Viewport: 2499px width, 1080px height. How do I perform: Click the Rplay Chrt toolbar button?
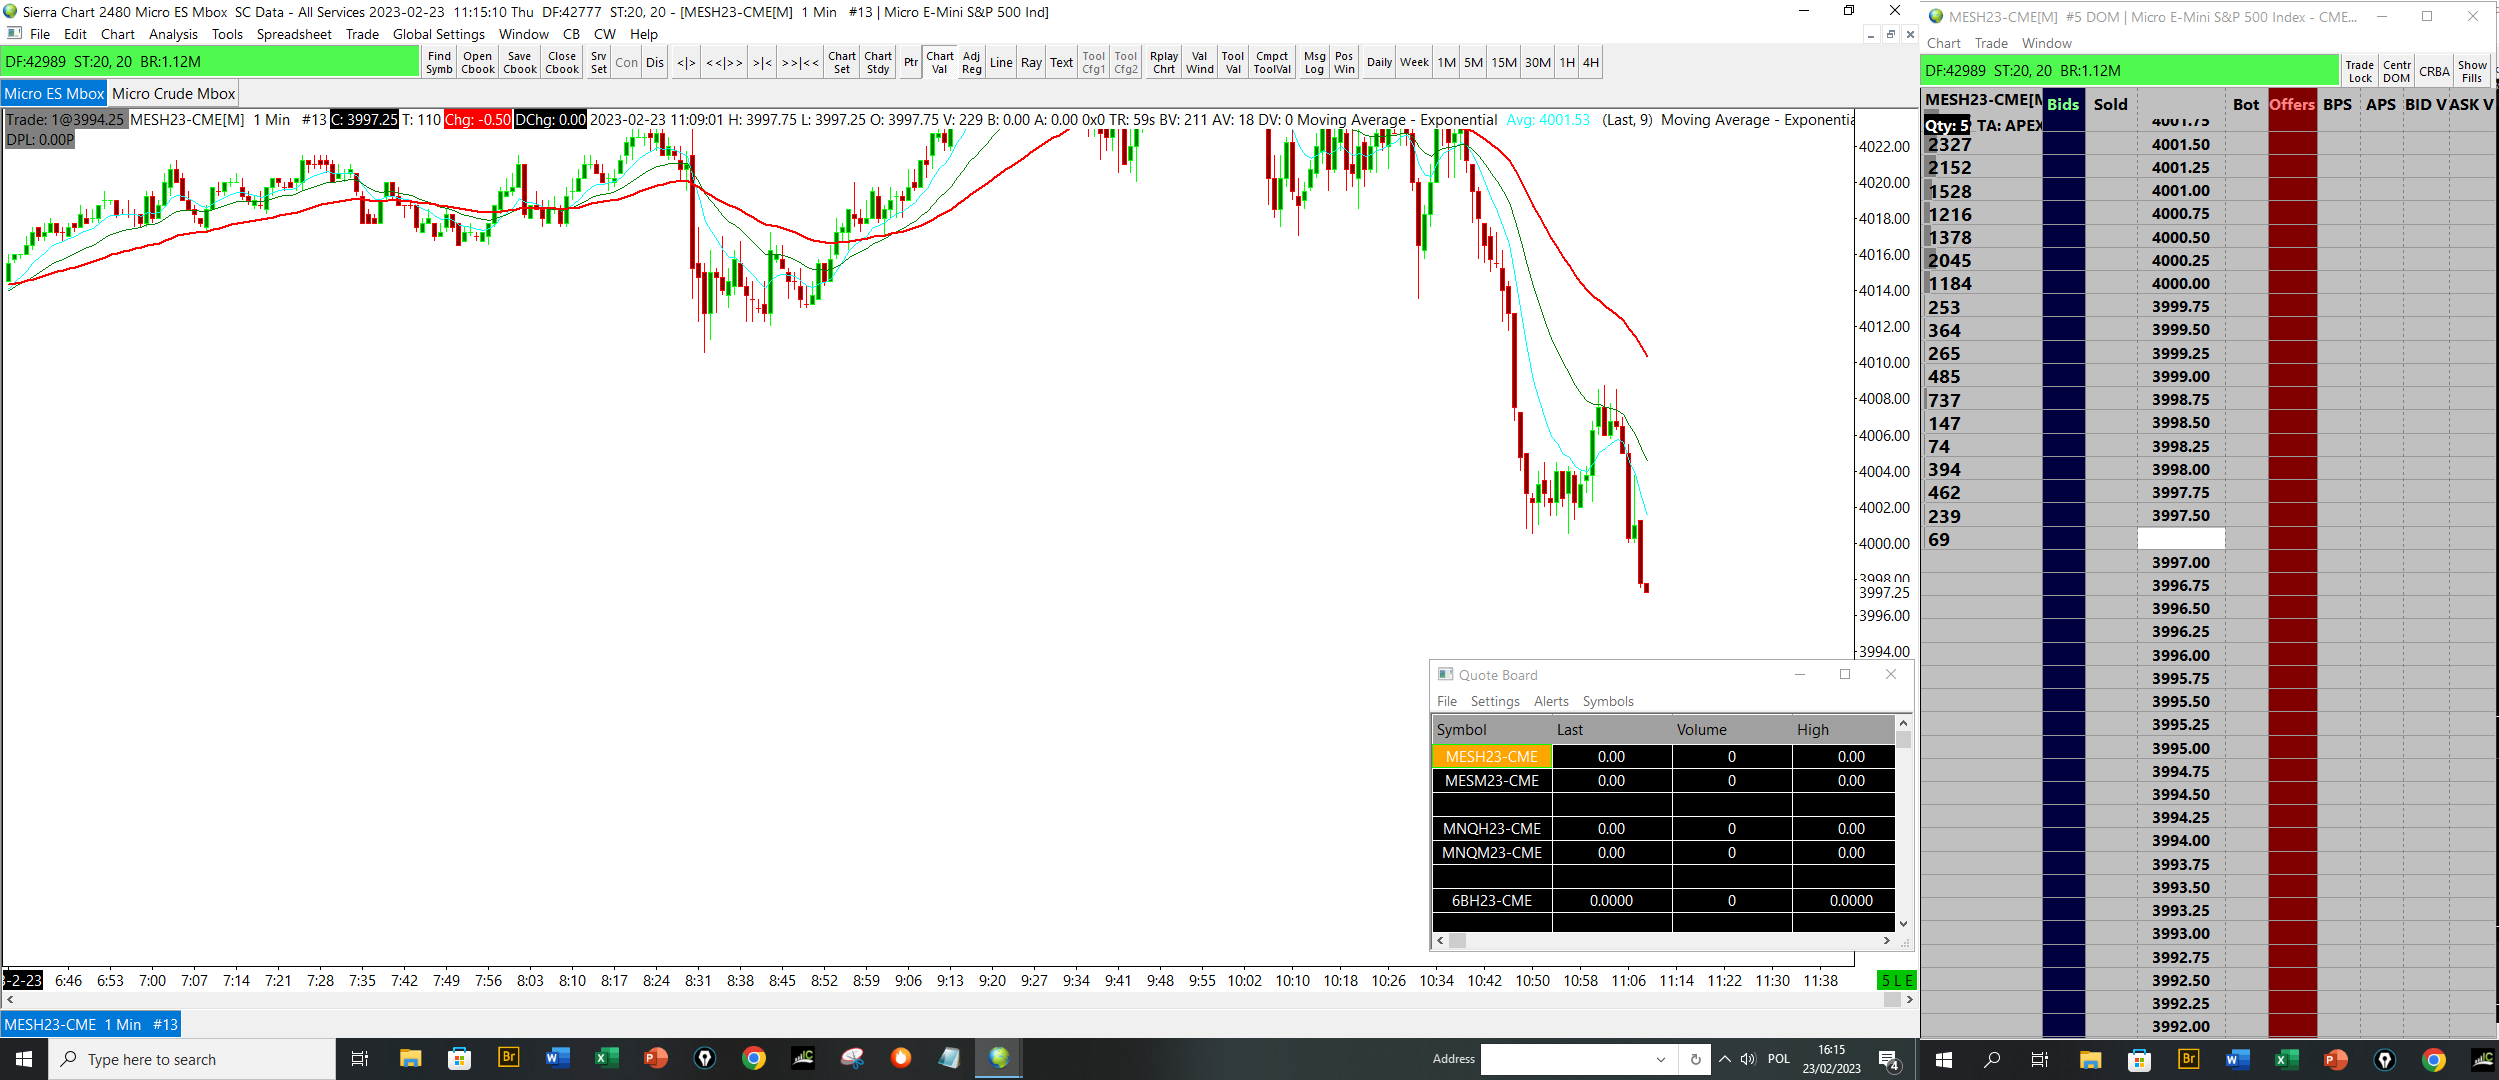pyautogui.click(x=1163, y=62)
